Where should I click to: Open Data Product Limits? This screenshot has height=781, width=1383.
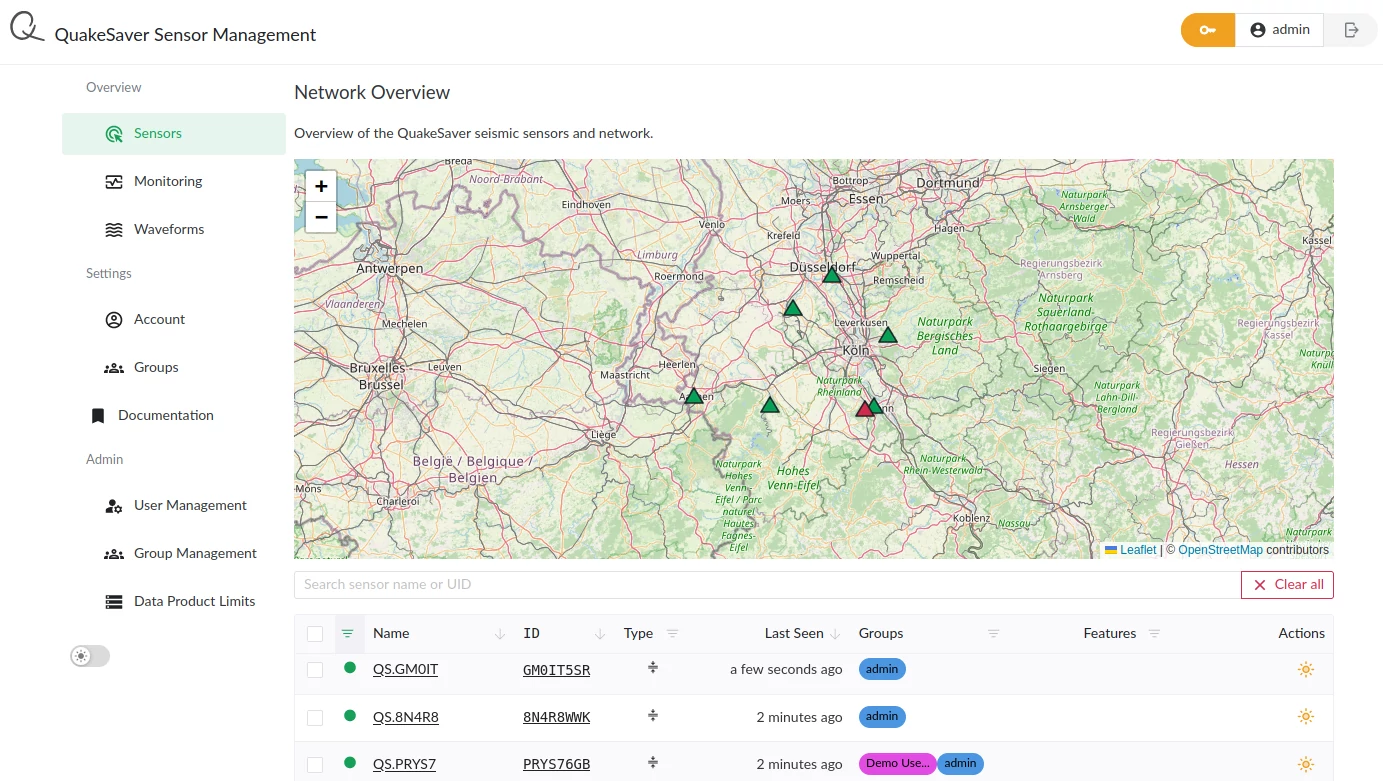pyautogui.click(x=174, y=602)
